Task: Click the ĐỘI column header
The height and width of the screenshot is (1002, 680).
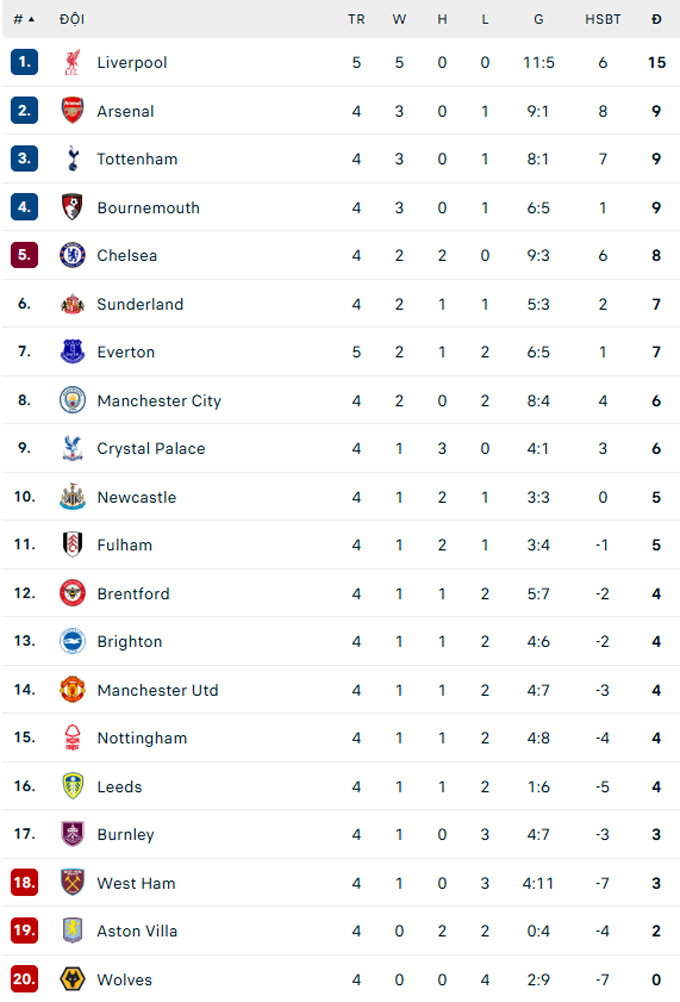Action: pos(72,19)
